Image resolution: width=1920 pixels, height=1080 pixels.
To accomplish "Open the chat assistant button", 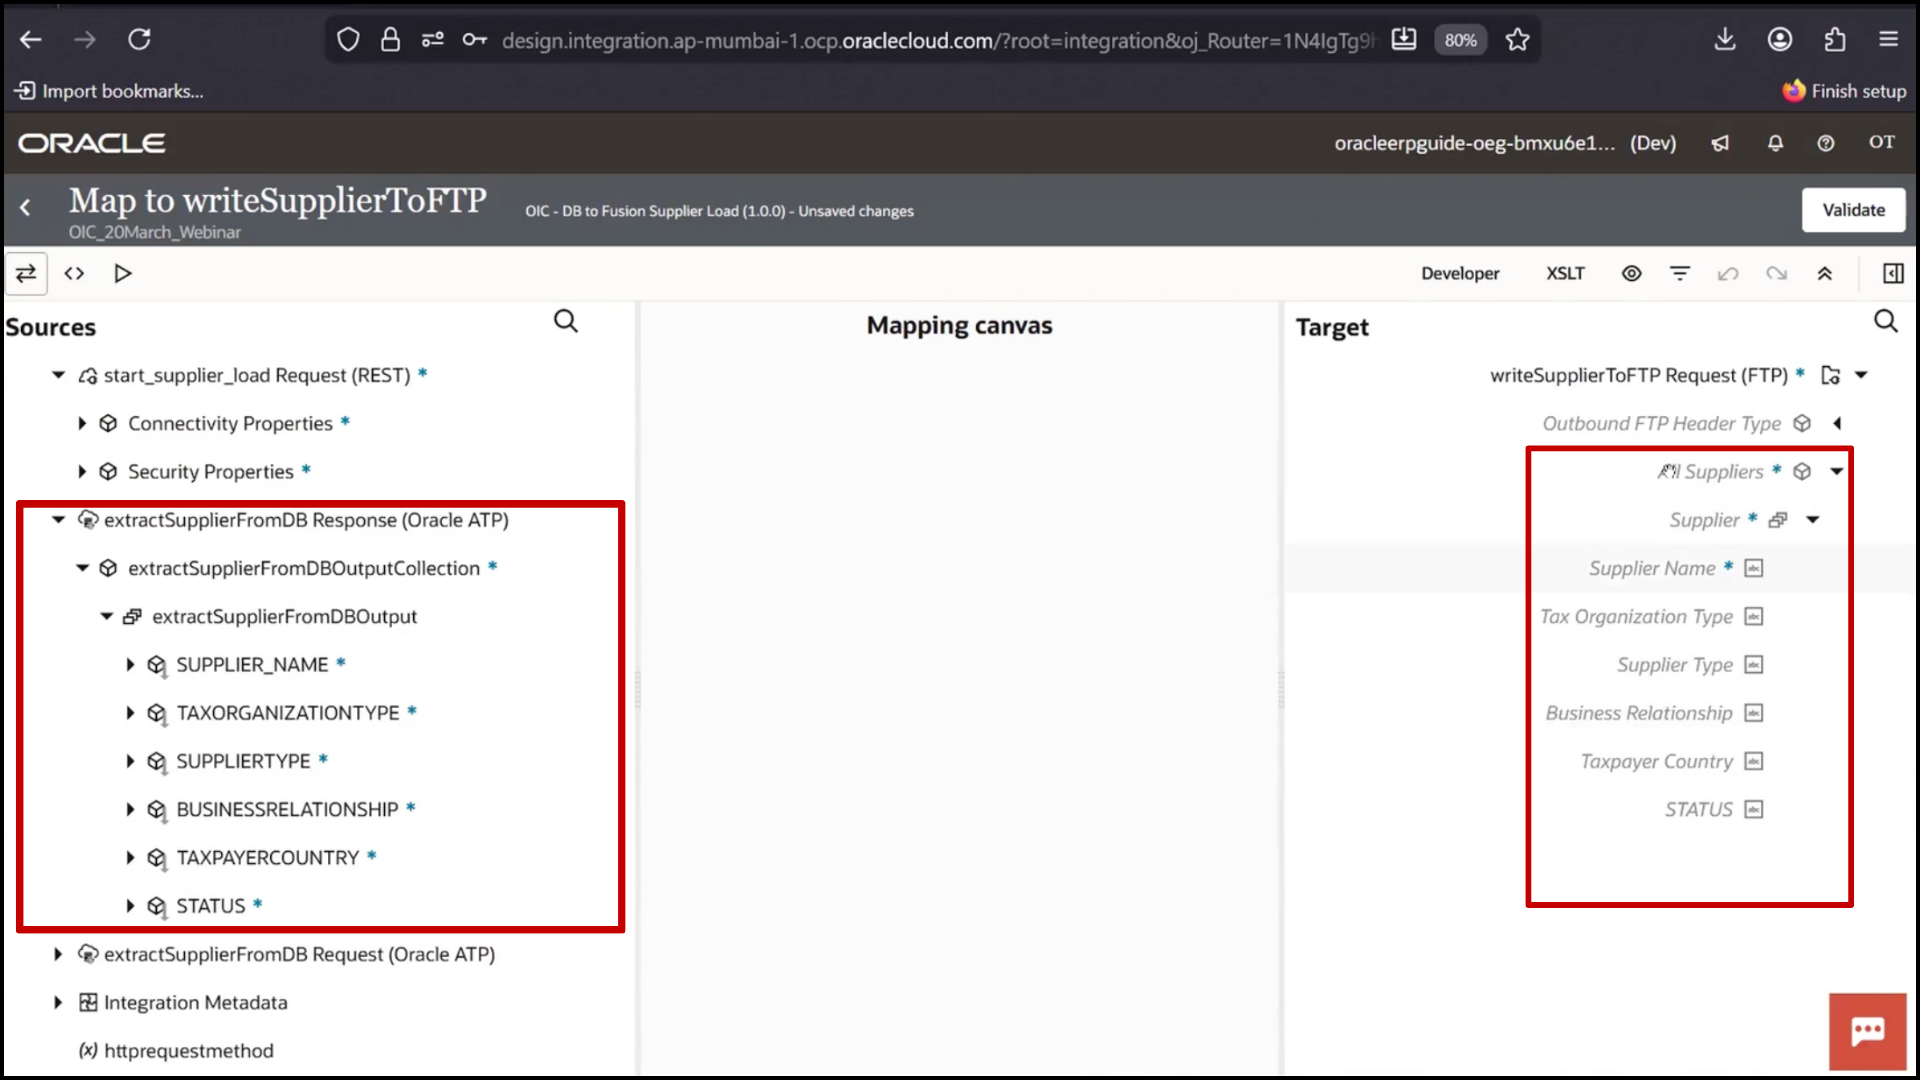I will tap(1867, 1031).
